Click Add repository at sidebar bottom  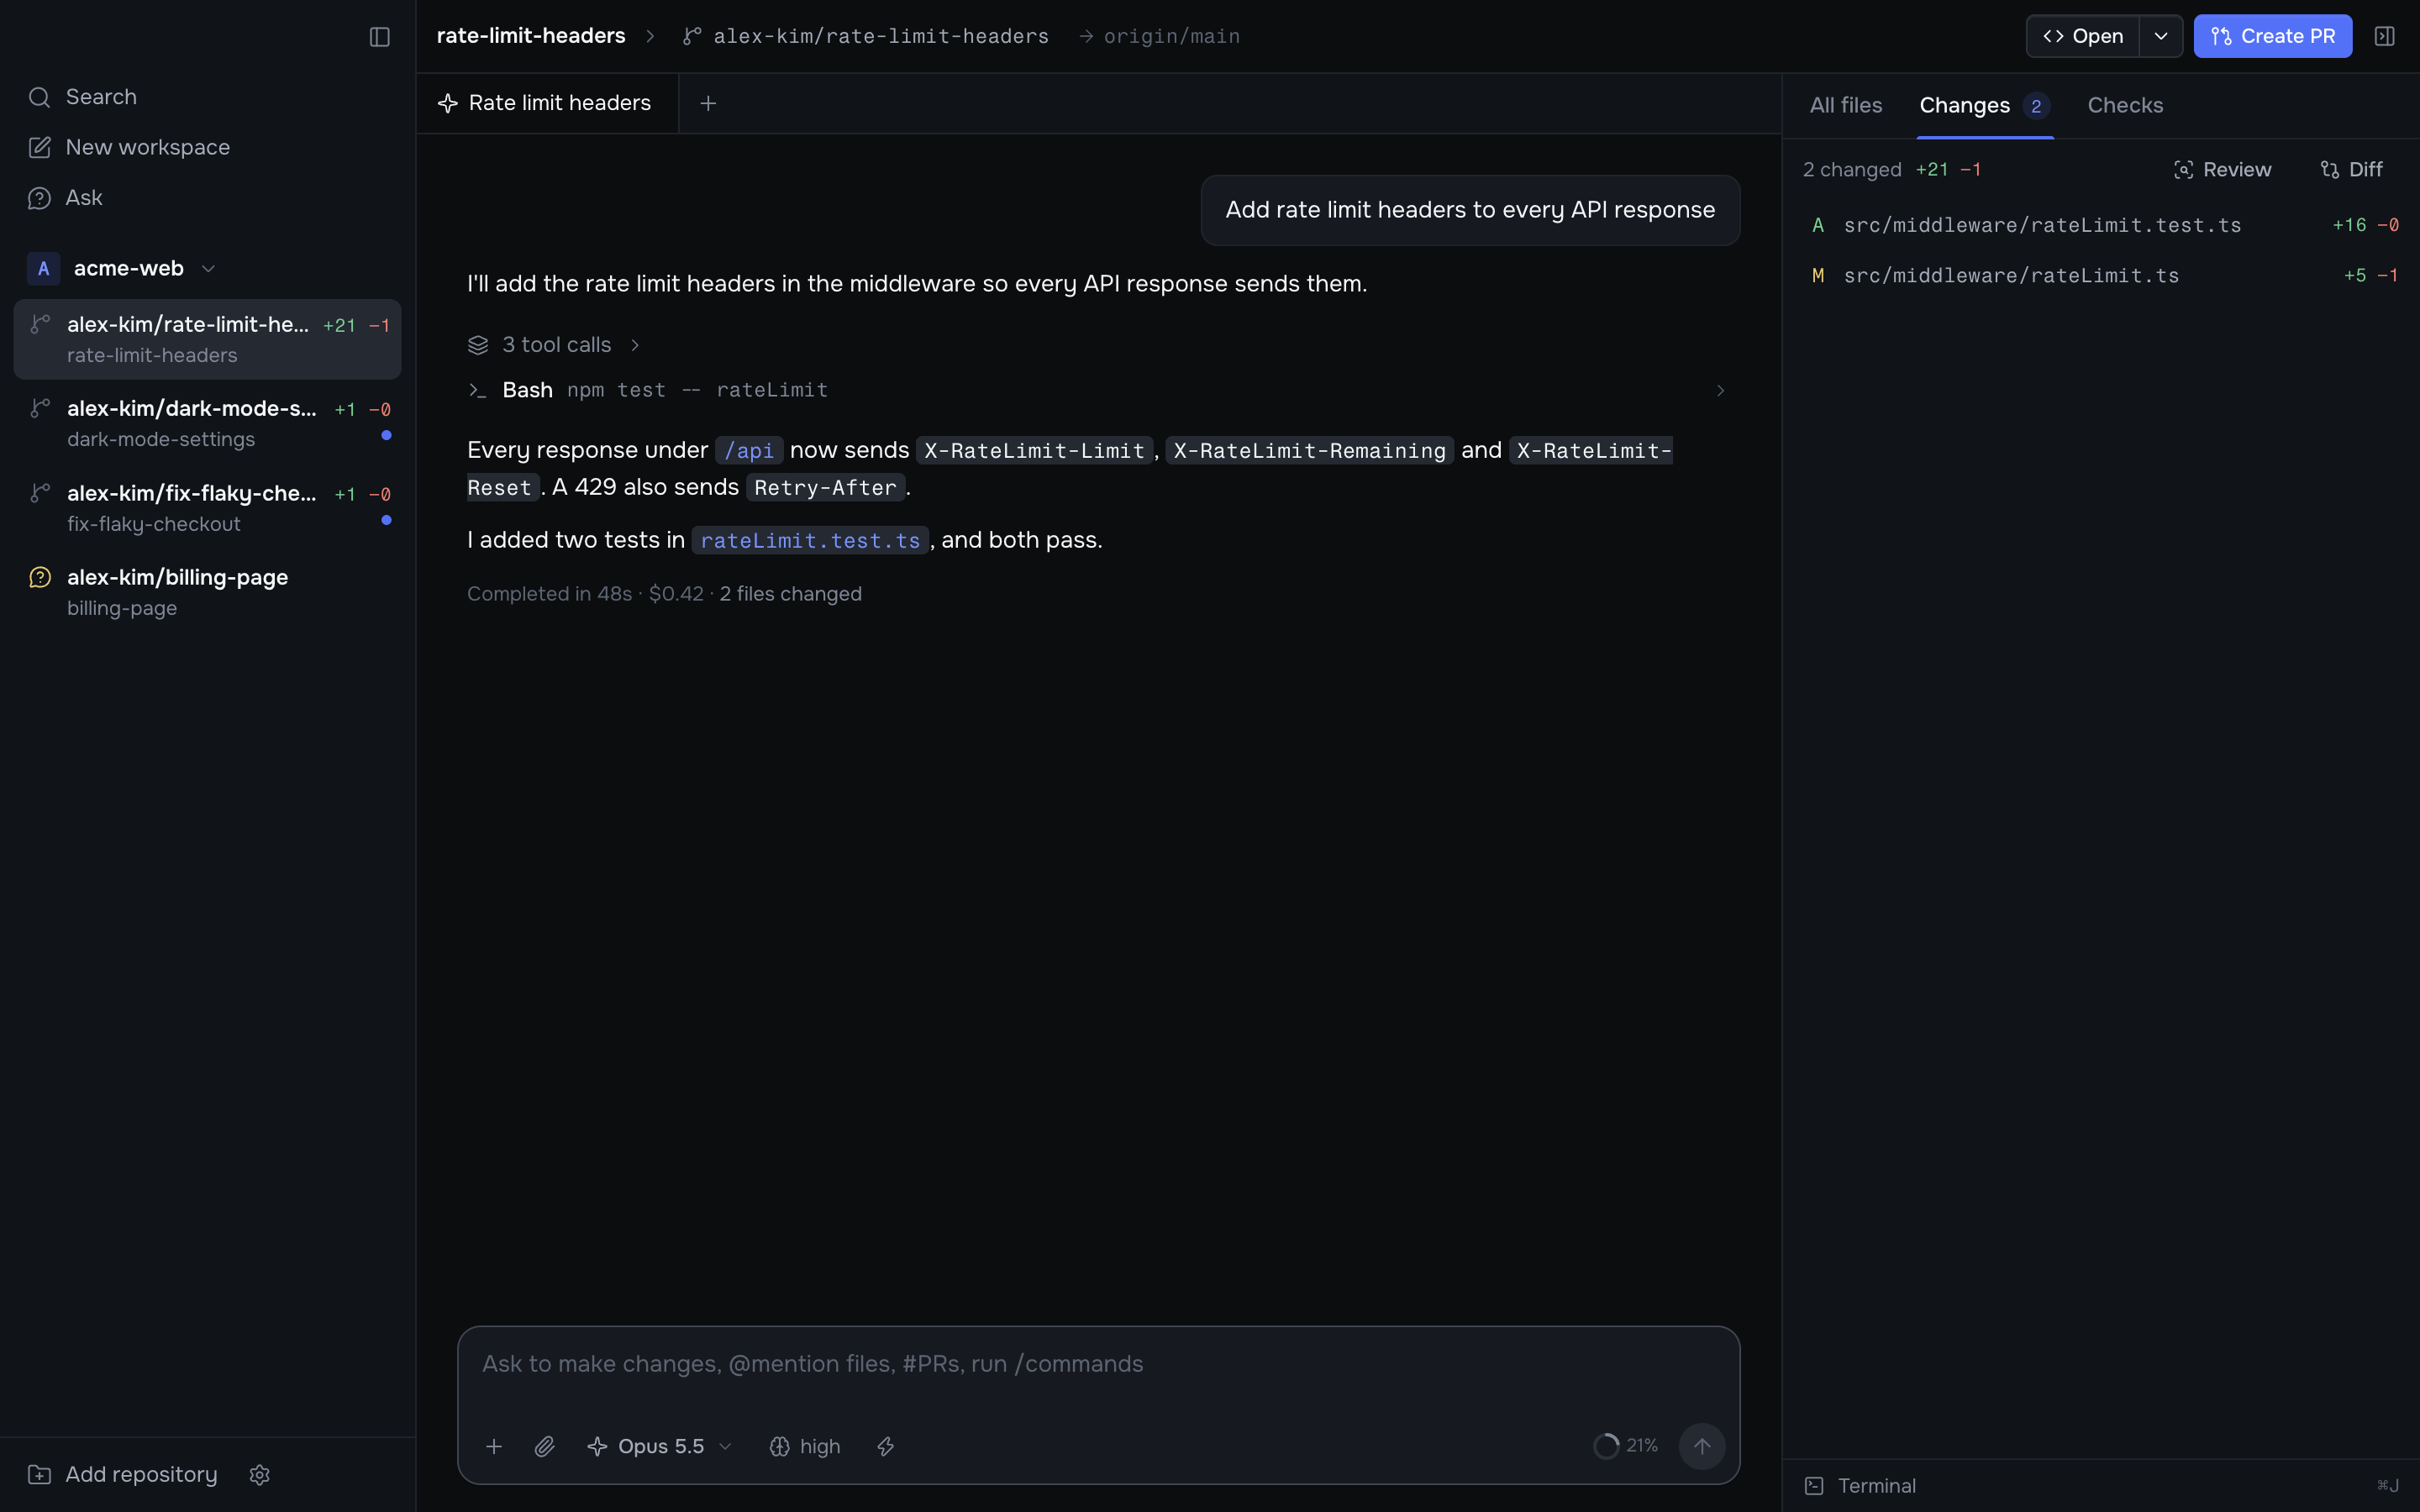(x=122, y=1474)
